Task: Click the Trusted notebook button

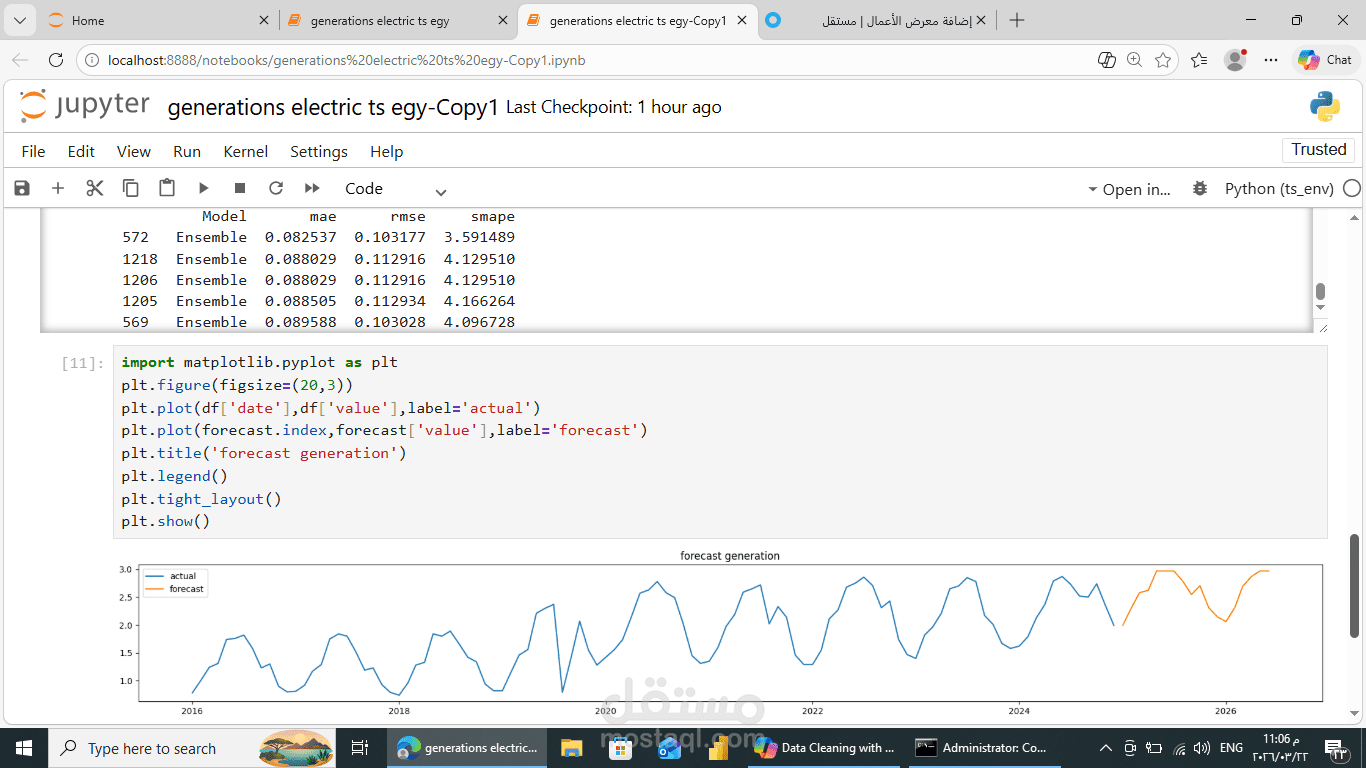Action: tap(1318, 149)
